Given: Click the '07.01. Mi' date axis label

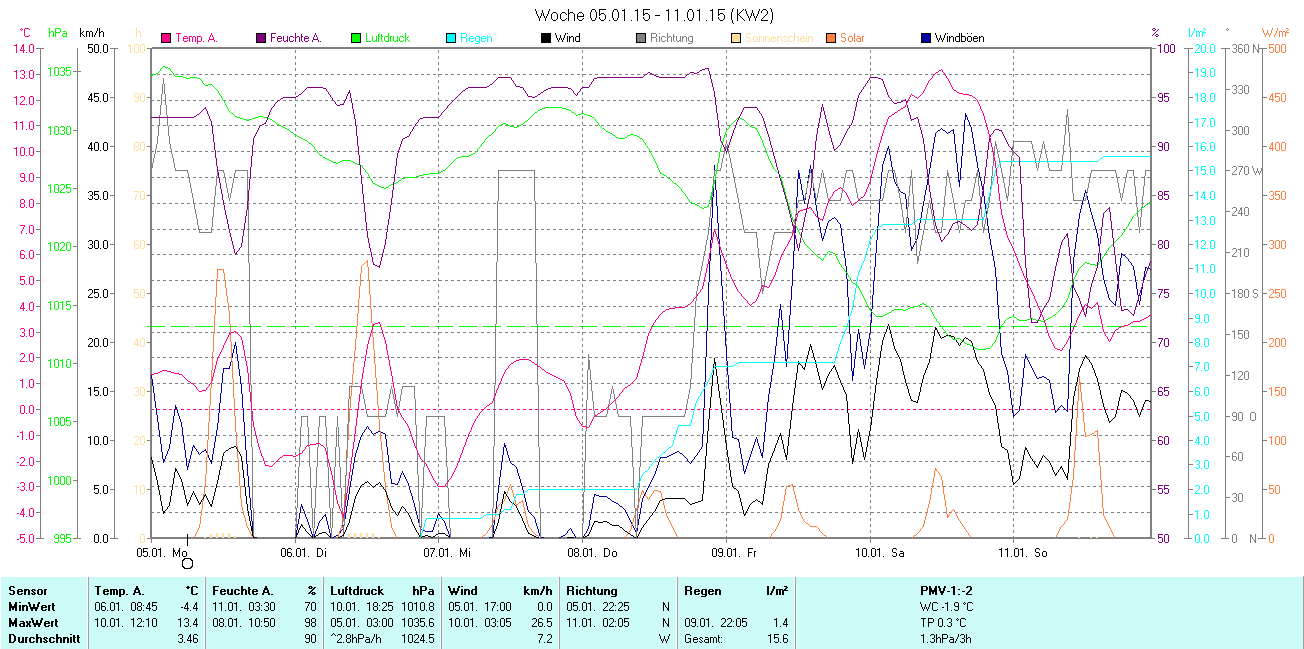Looking at the screenshot, I should pyautogui.click(x=447, y=551).
